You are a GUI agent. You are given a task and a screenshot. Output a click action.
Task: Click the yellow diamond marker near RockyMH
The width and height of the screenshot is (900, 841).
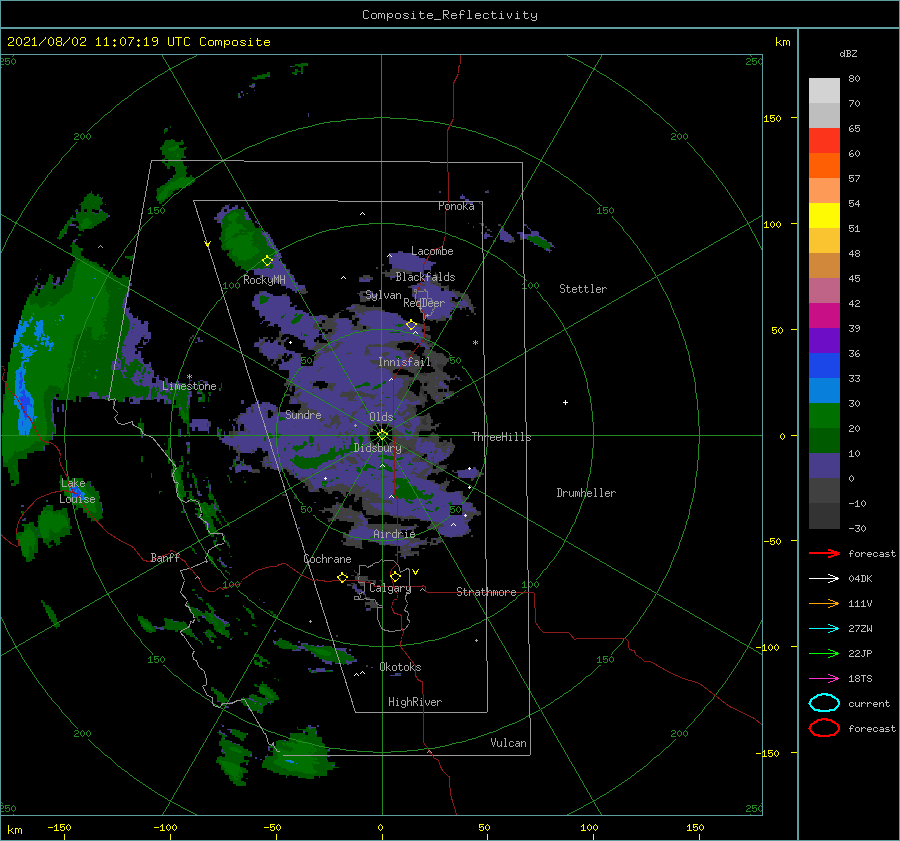tap(267, 261)
